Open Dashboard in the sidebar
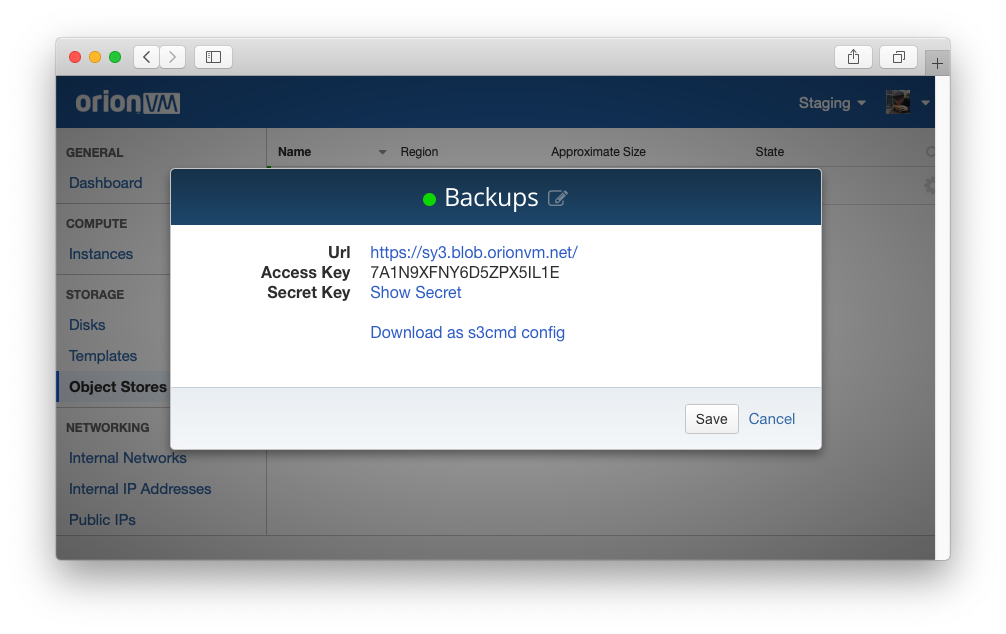This screenshot has width=1006, height=634. click(105, 183)
